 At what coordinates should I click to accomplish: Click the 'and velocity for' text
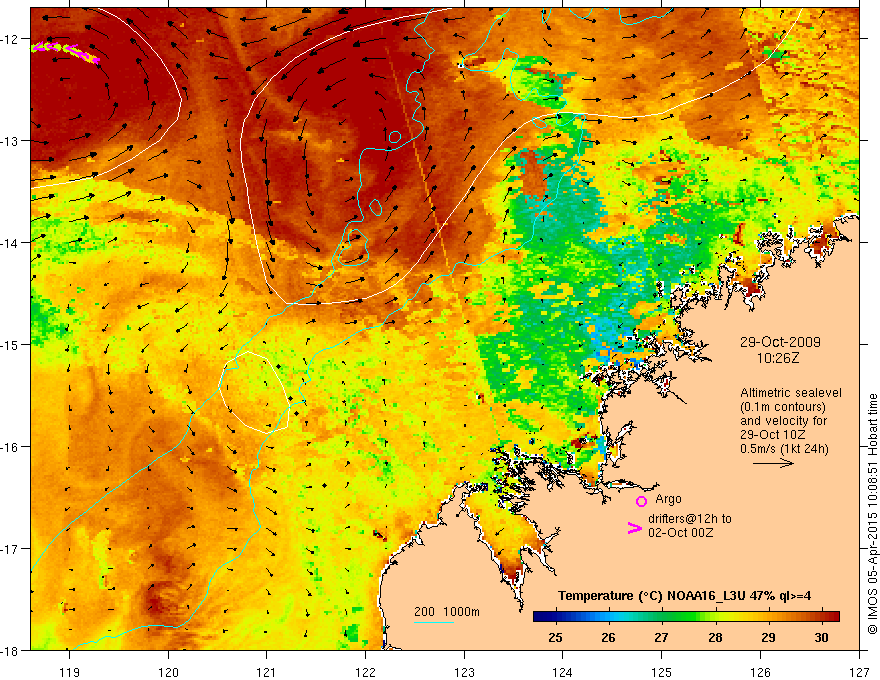pyautogui.click(x=783, y=421)
